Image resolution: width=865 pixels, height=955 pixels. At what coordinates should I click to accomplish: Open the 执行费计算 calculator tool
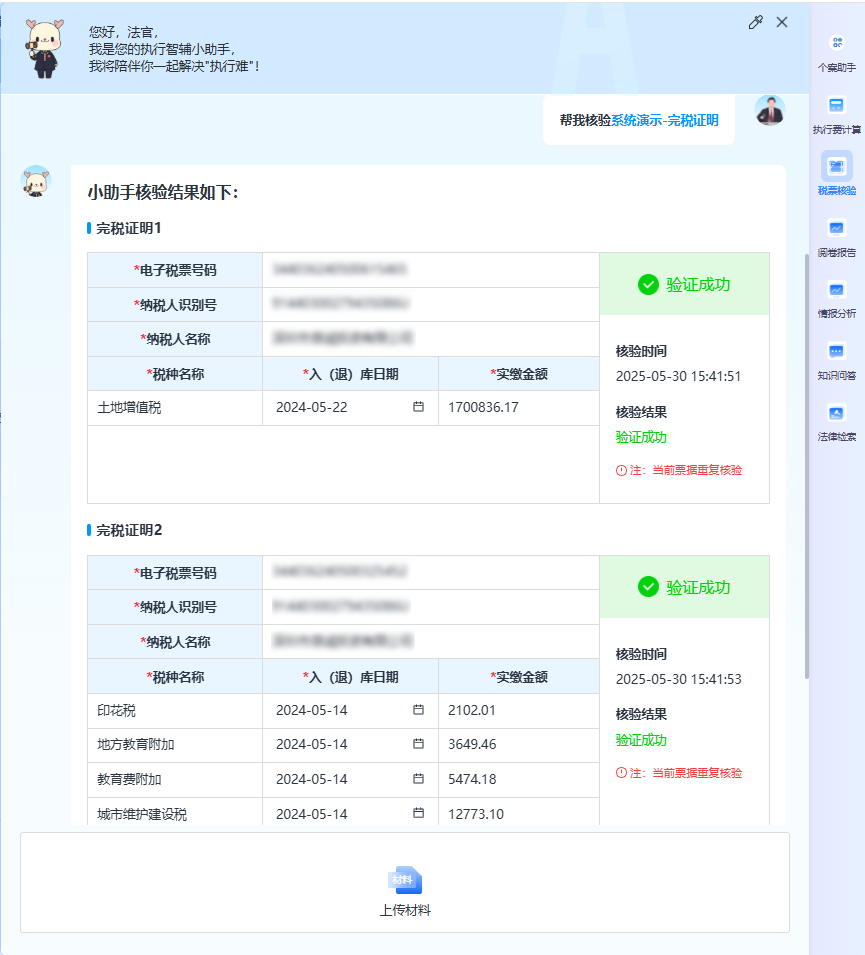coord(836,105)
